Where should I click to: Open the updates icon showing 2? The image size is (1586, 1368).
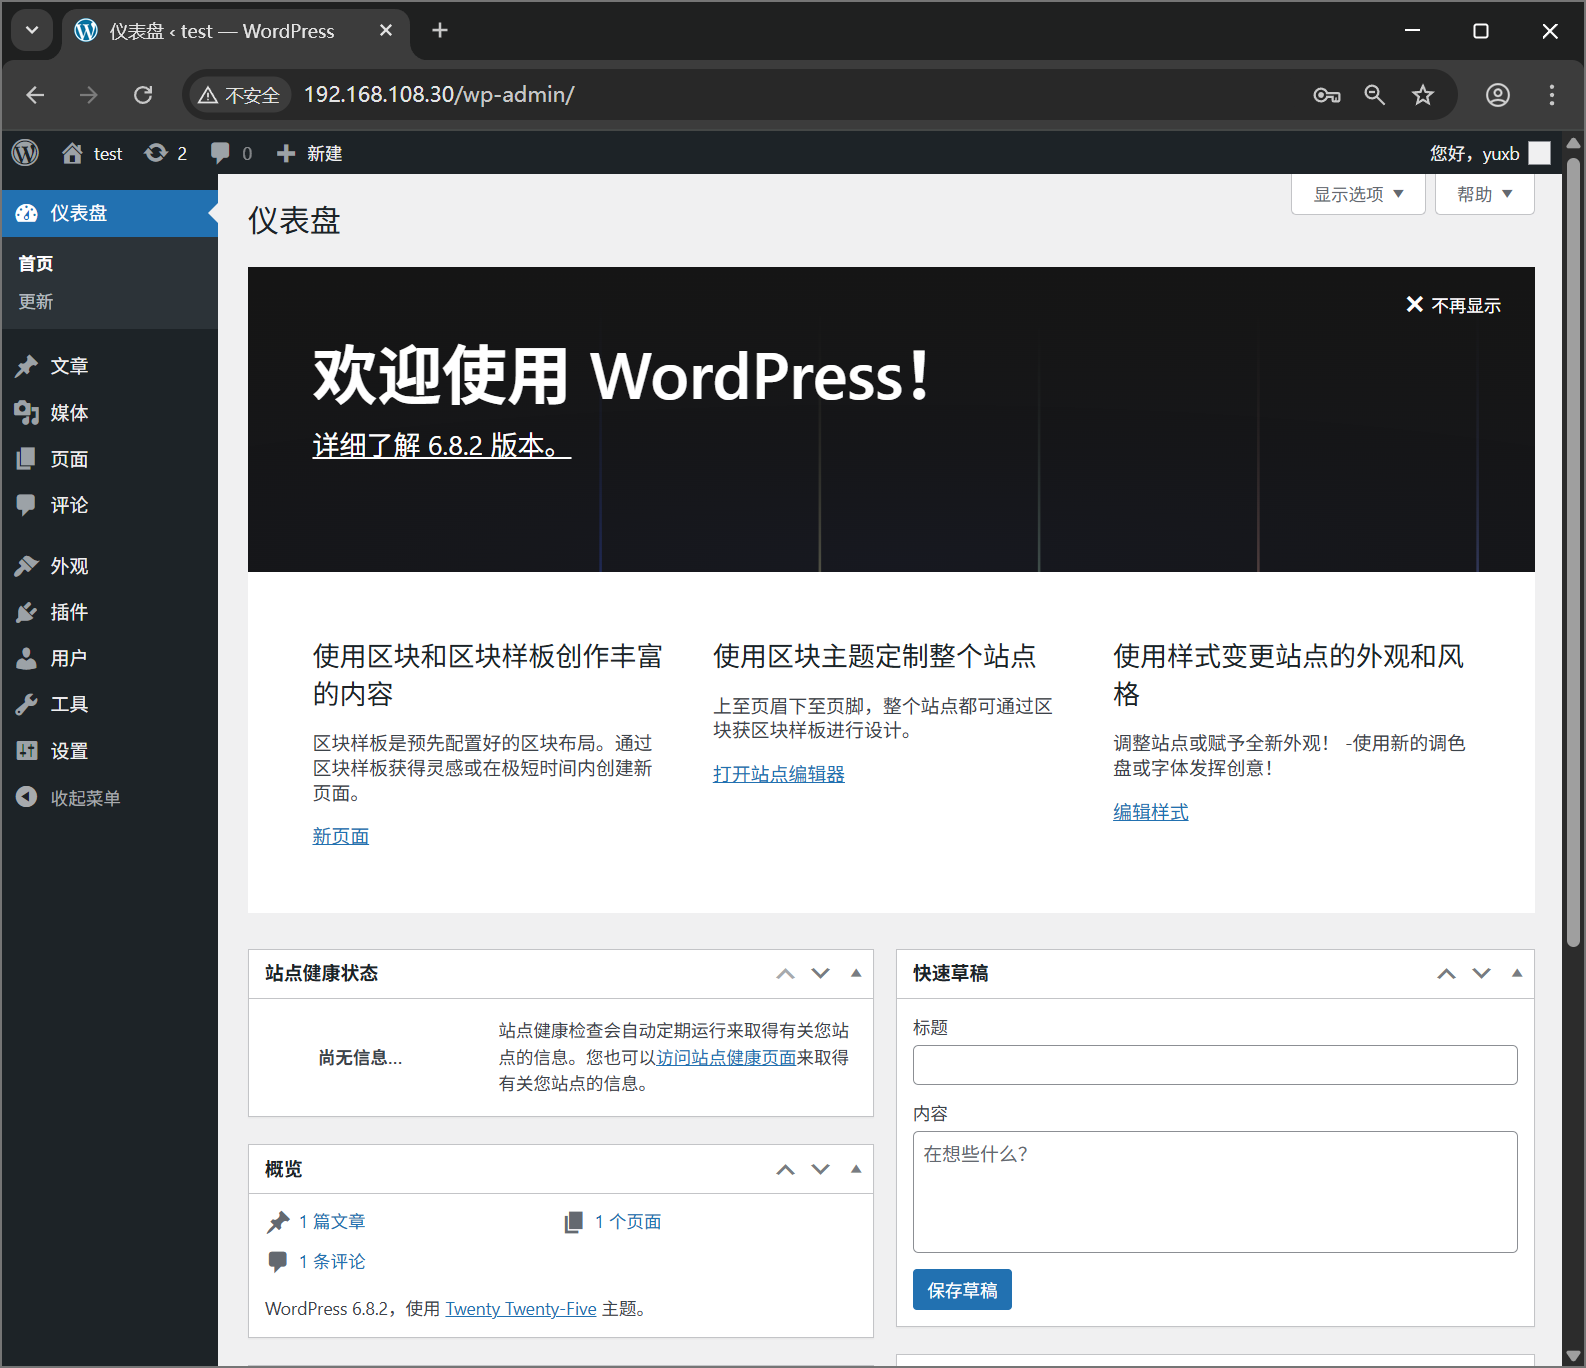[166, 153]
